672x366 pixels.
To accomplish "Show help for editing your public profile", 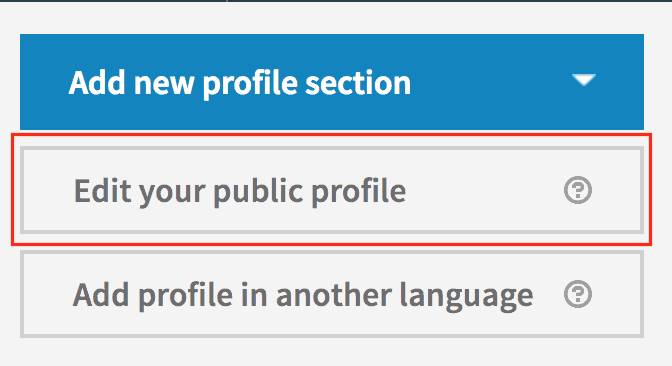I will click(x=578, y=190).
